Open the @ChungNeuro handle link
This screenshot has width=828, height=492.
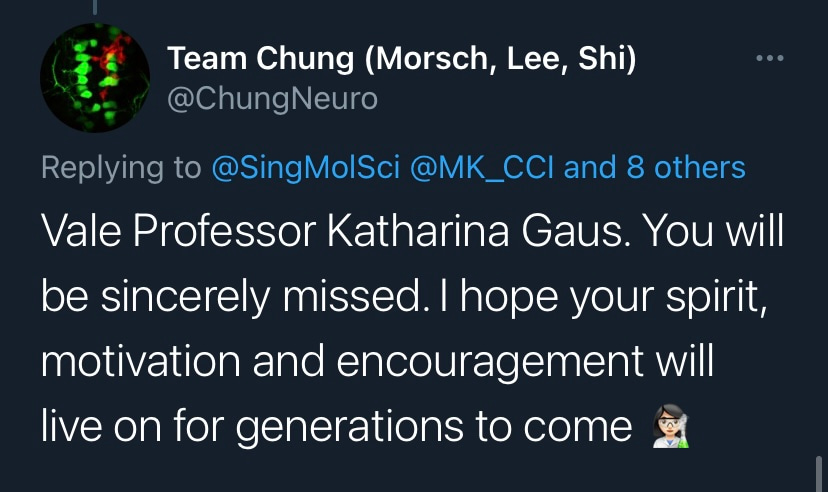(x=272, y=100)
